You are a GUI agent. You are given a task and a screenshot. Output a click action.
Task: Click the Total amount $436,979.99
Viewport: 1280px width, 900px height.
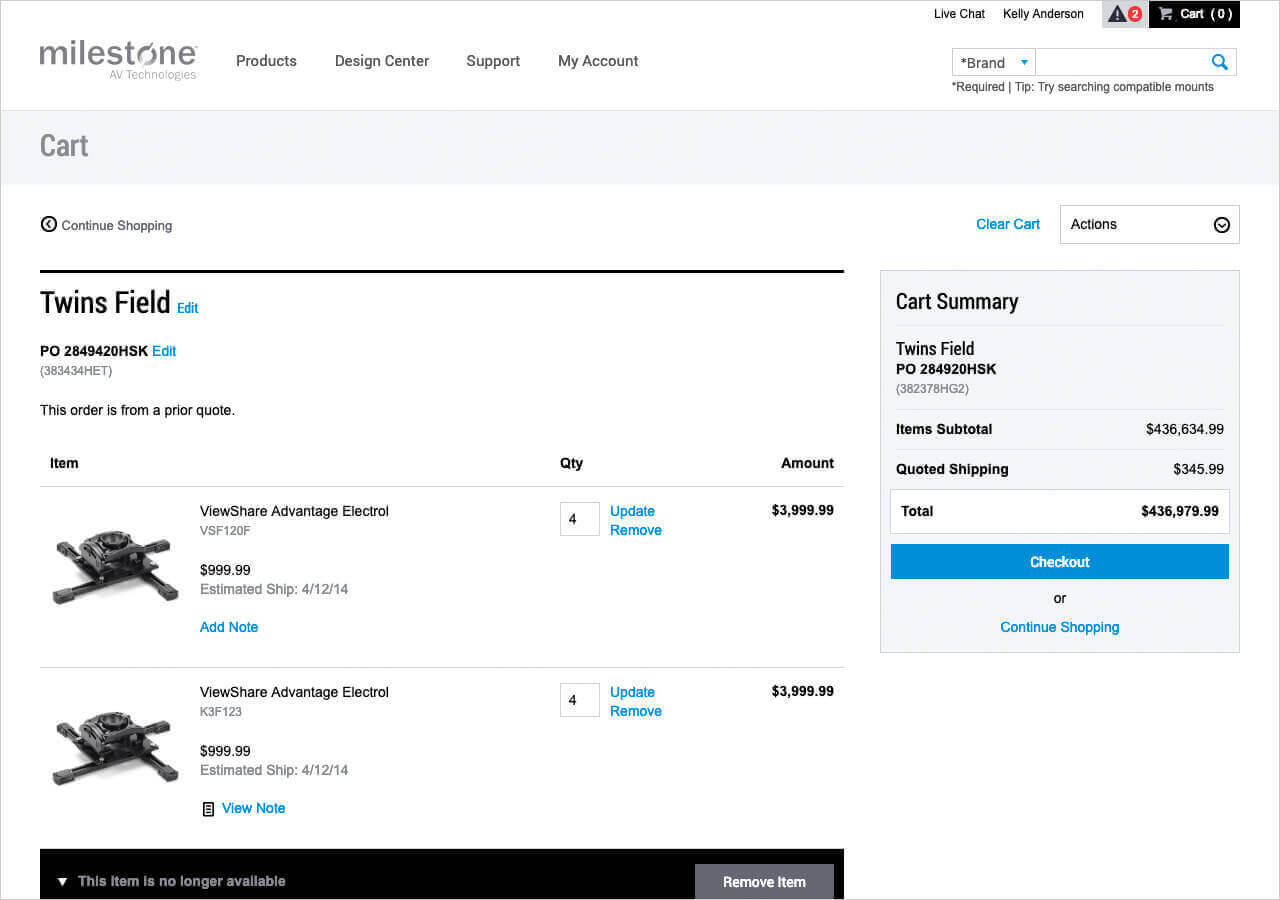pos(1180,511)
